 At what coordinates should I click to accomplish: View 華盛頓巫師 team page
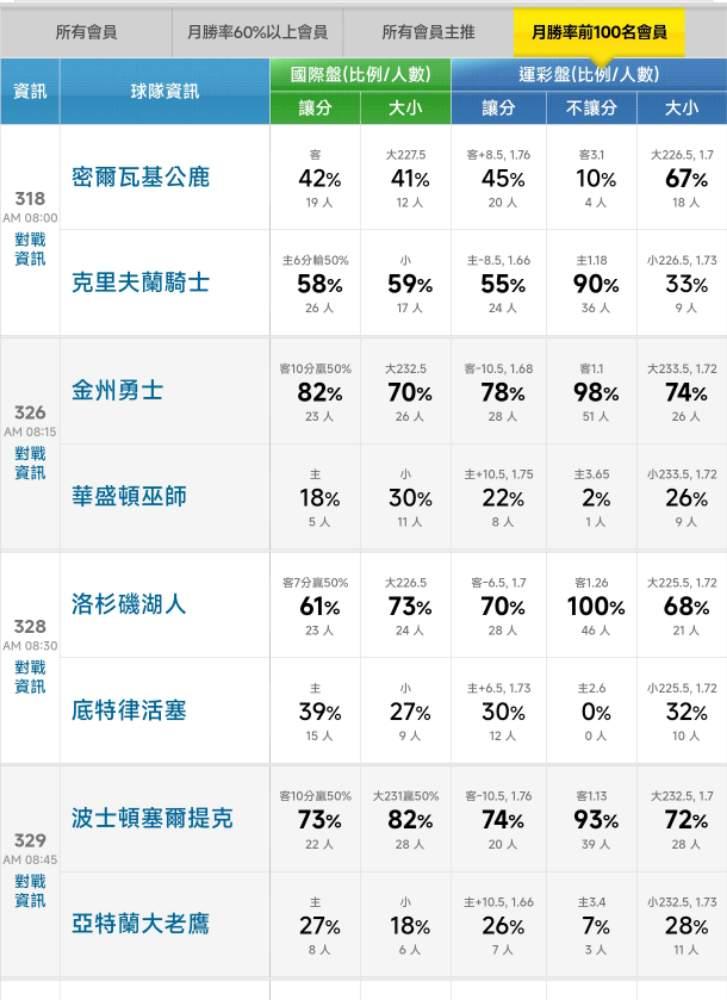(x=129, y=497)
